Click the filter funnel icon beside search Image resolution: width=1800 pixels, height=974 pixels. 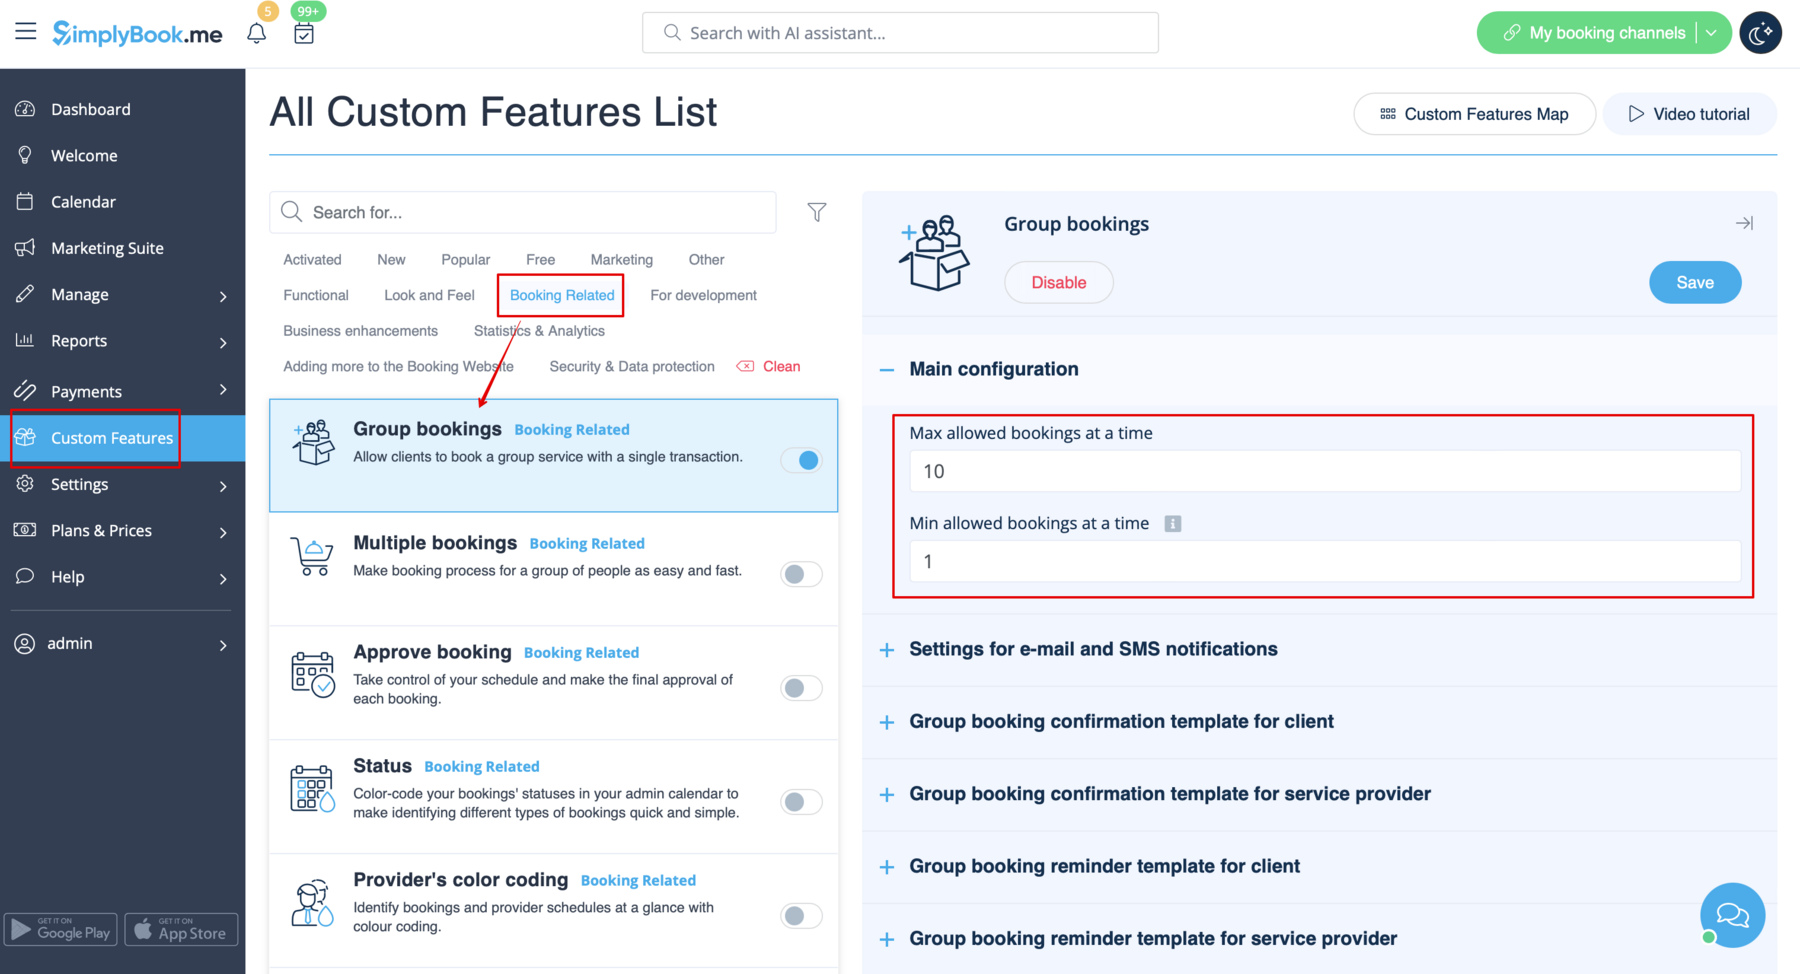coord(817,212)
